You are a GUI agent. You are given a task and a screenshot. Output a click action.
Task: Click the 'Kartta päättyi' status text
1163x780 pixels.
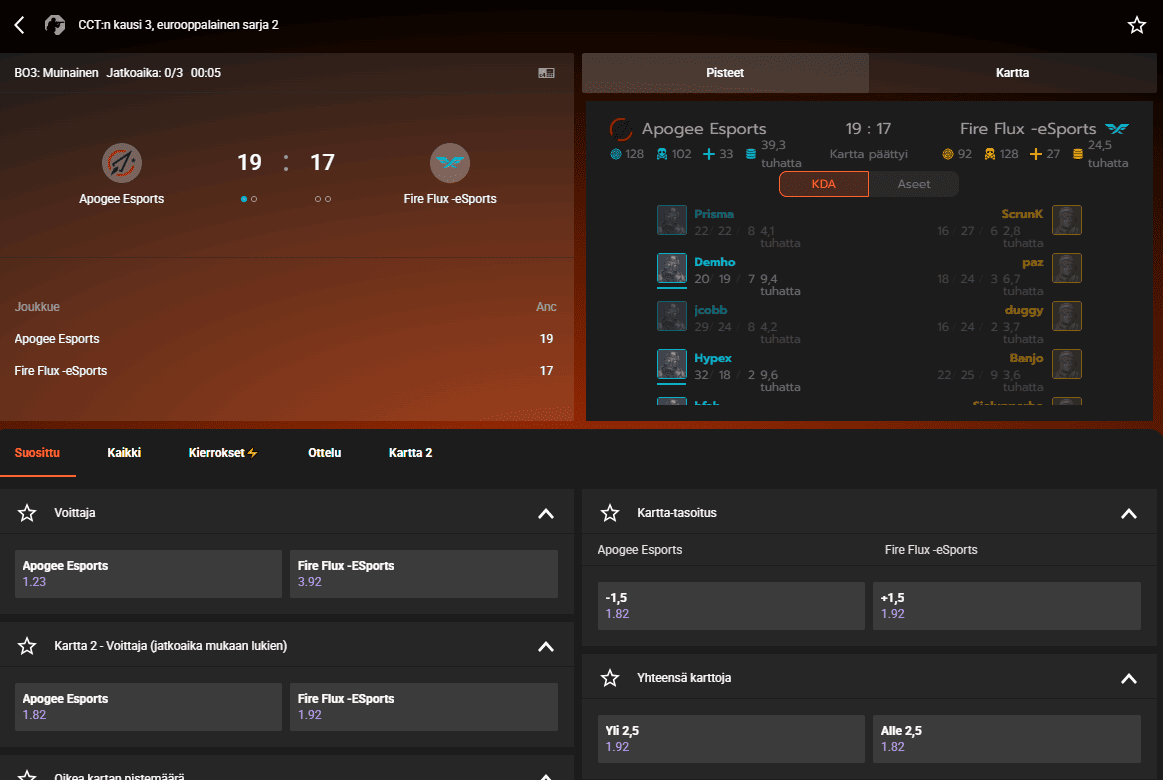(x=869, y=154)
